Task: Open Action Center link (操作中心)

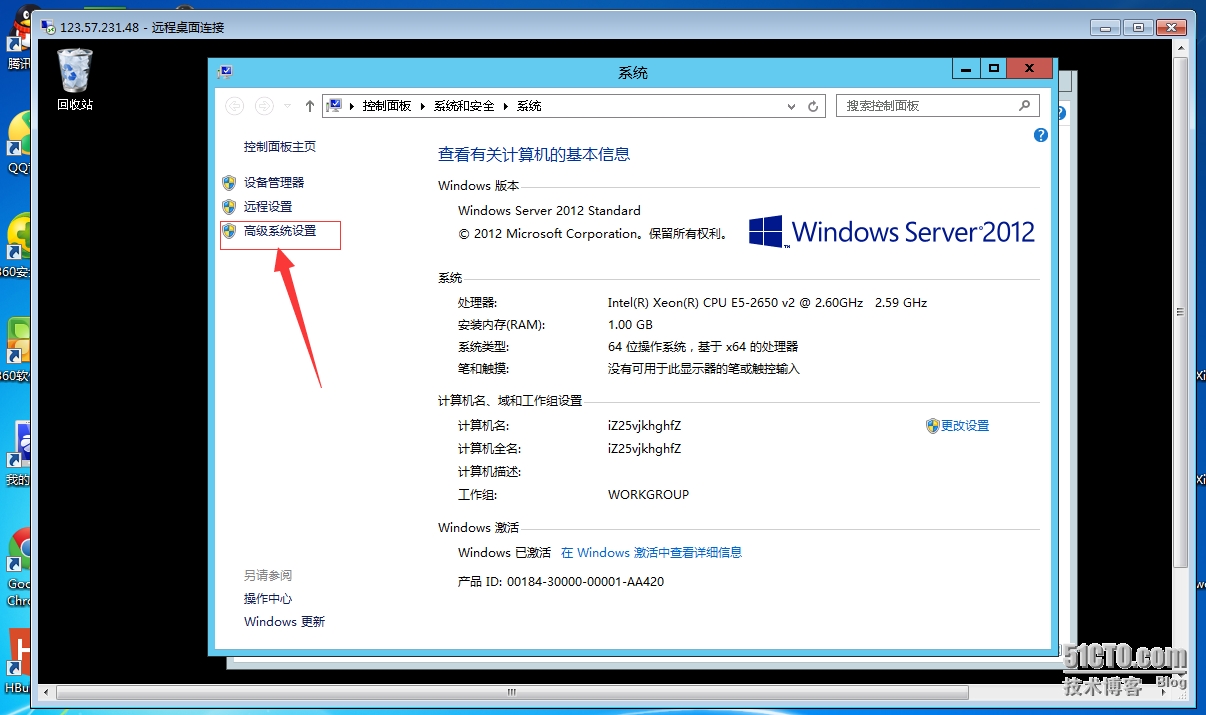Action: click(x=268, y=599)
